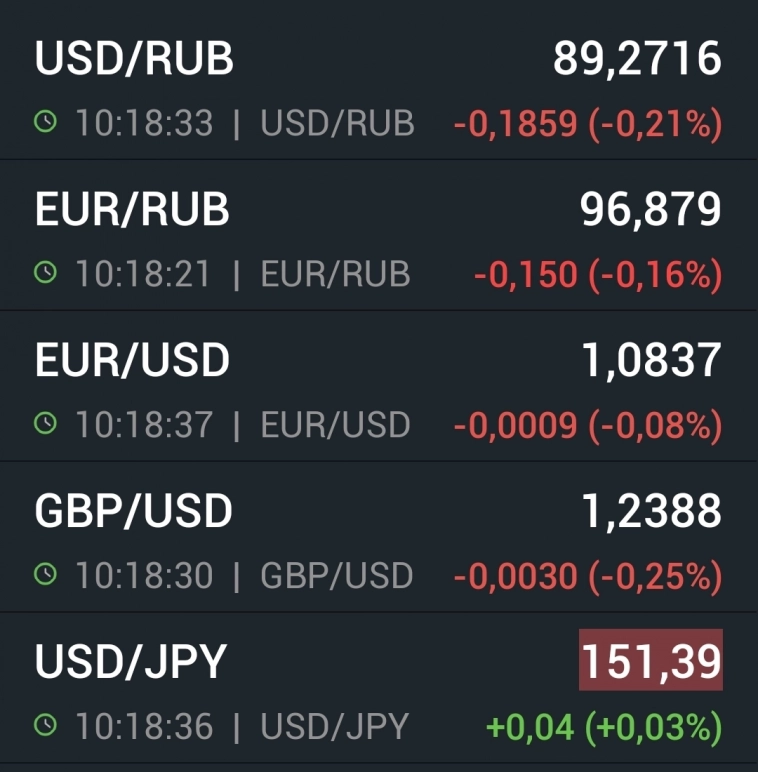Open the GBP/USD quote row
758x772 pixels.
coord(133,512)
